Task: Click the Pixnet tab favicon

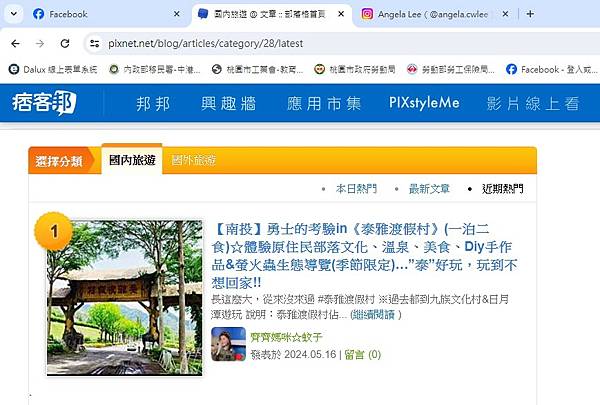Action: pyautogui.click(x=203, y=14)
